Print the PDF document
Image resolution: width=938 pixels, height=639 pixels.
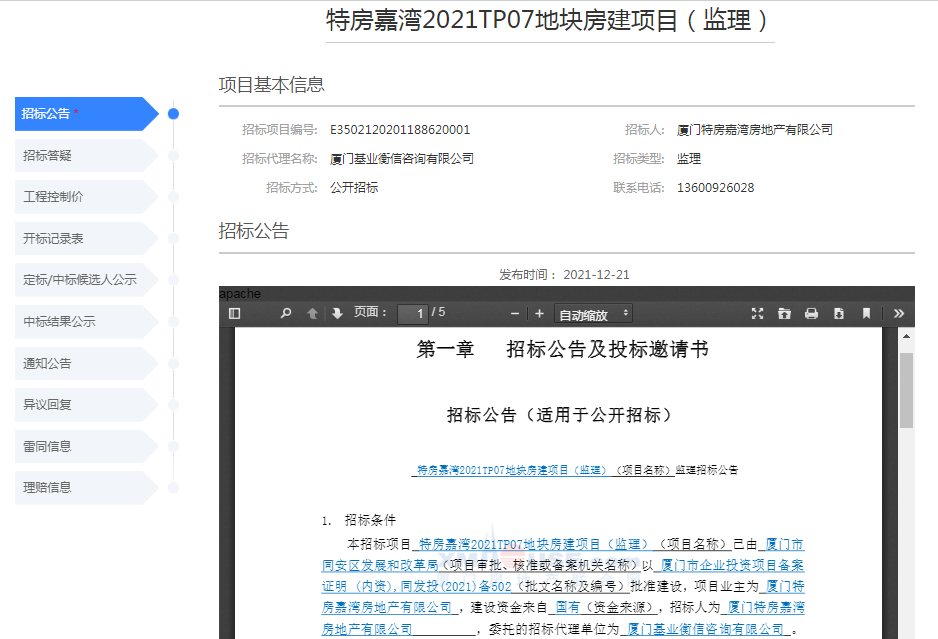click(x=811, y=314)
